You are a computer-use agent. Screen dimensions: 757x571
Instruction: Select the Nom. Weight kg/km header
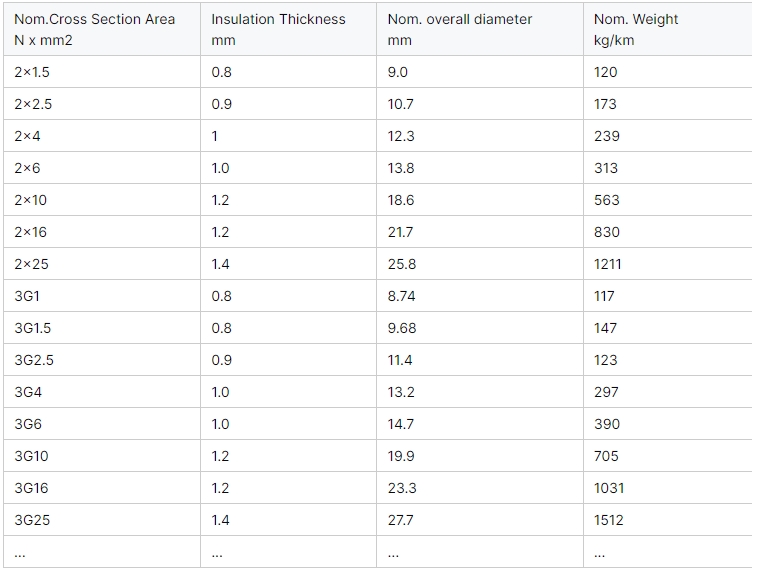668,29
